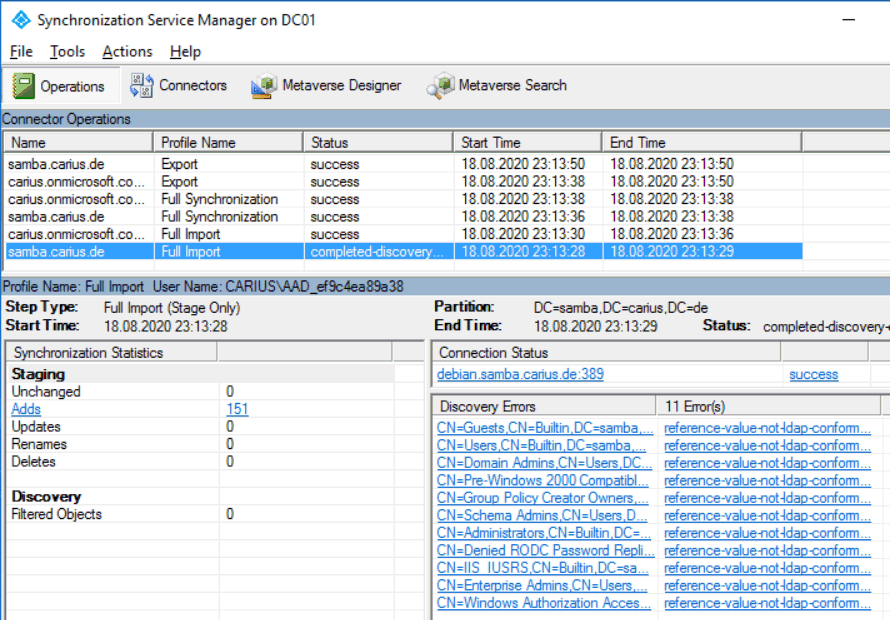Click the Renames statistics row label

coord(39,444)
